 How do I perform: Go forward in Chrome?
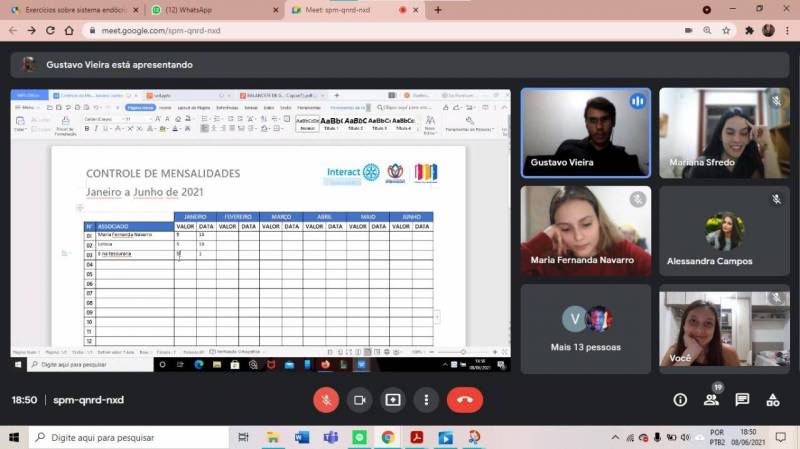(32, 31)
